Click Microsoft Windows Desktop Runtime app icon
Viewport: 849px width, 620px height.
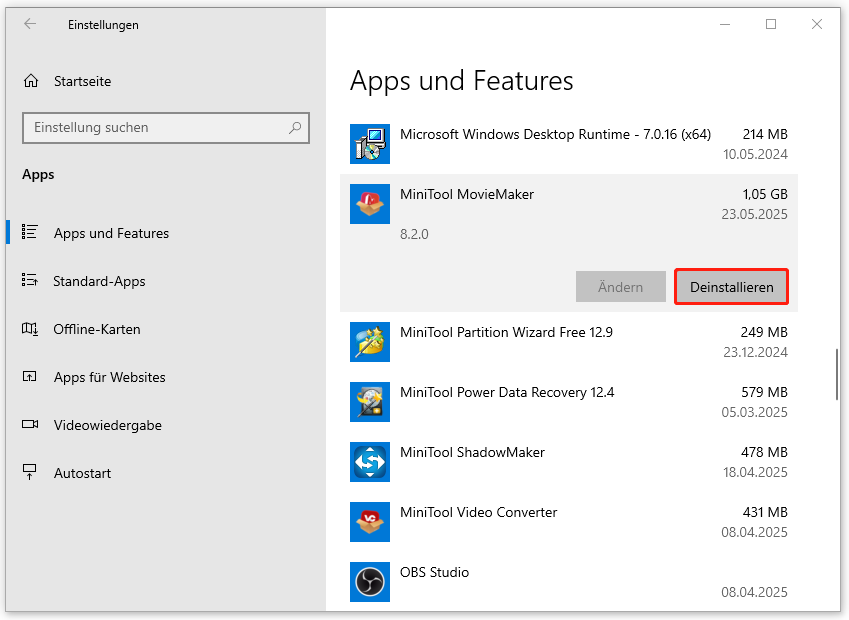370,144
